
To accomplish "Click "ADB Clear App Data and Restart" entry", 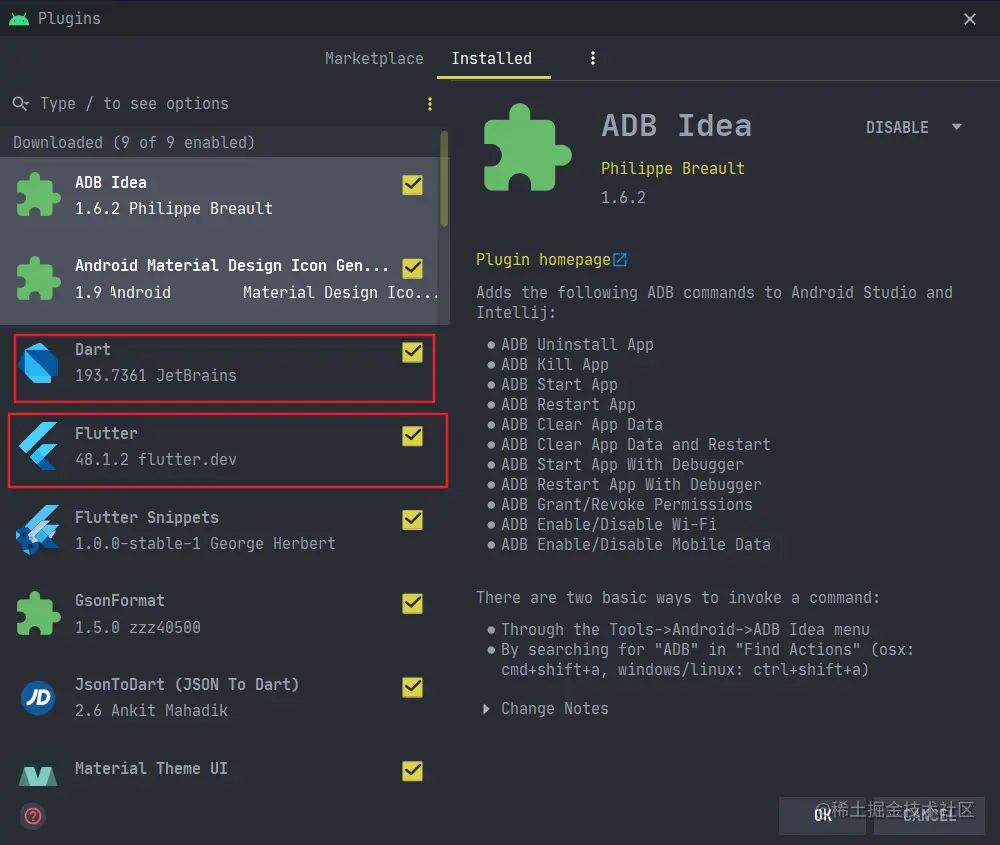I will click(636, 445).
